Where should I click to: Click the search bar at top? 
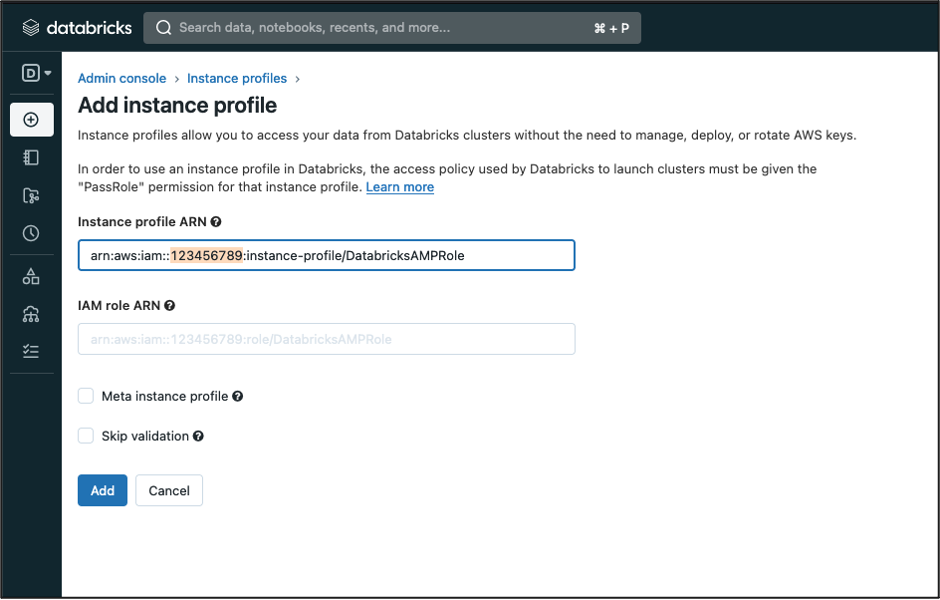point(390,27)
